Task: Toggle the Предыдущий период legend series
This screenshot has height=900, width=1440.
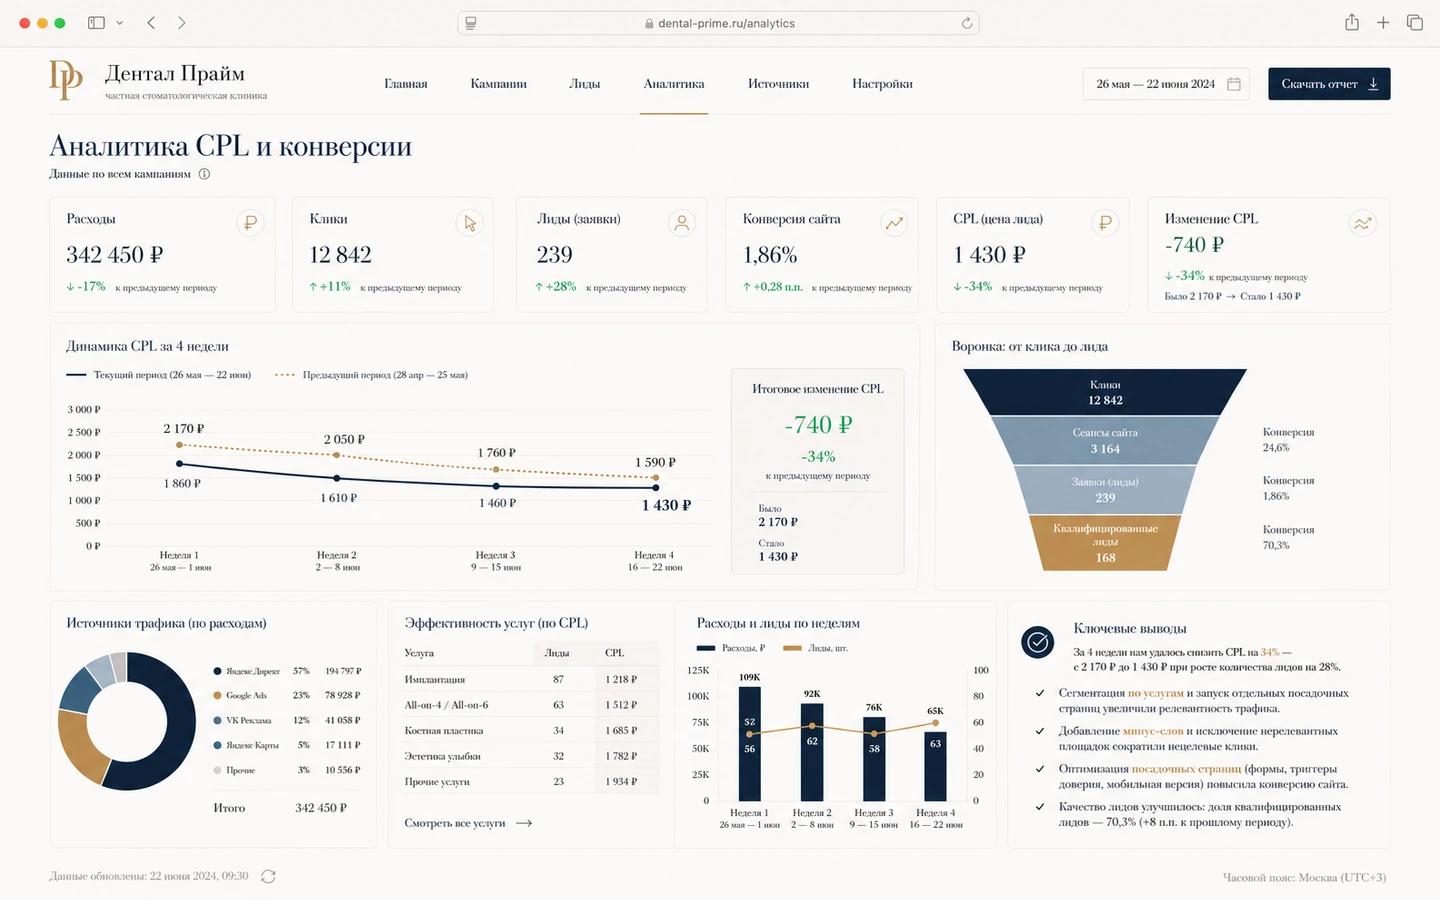Action: coord(371,375)
